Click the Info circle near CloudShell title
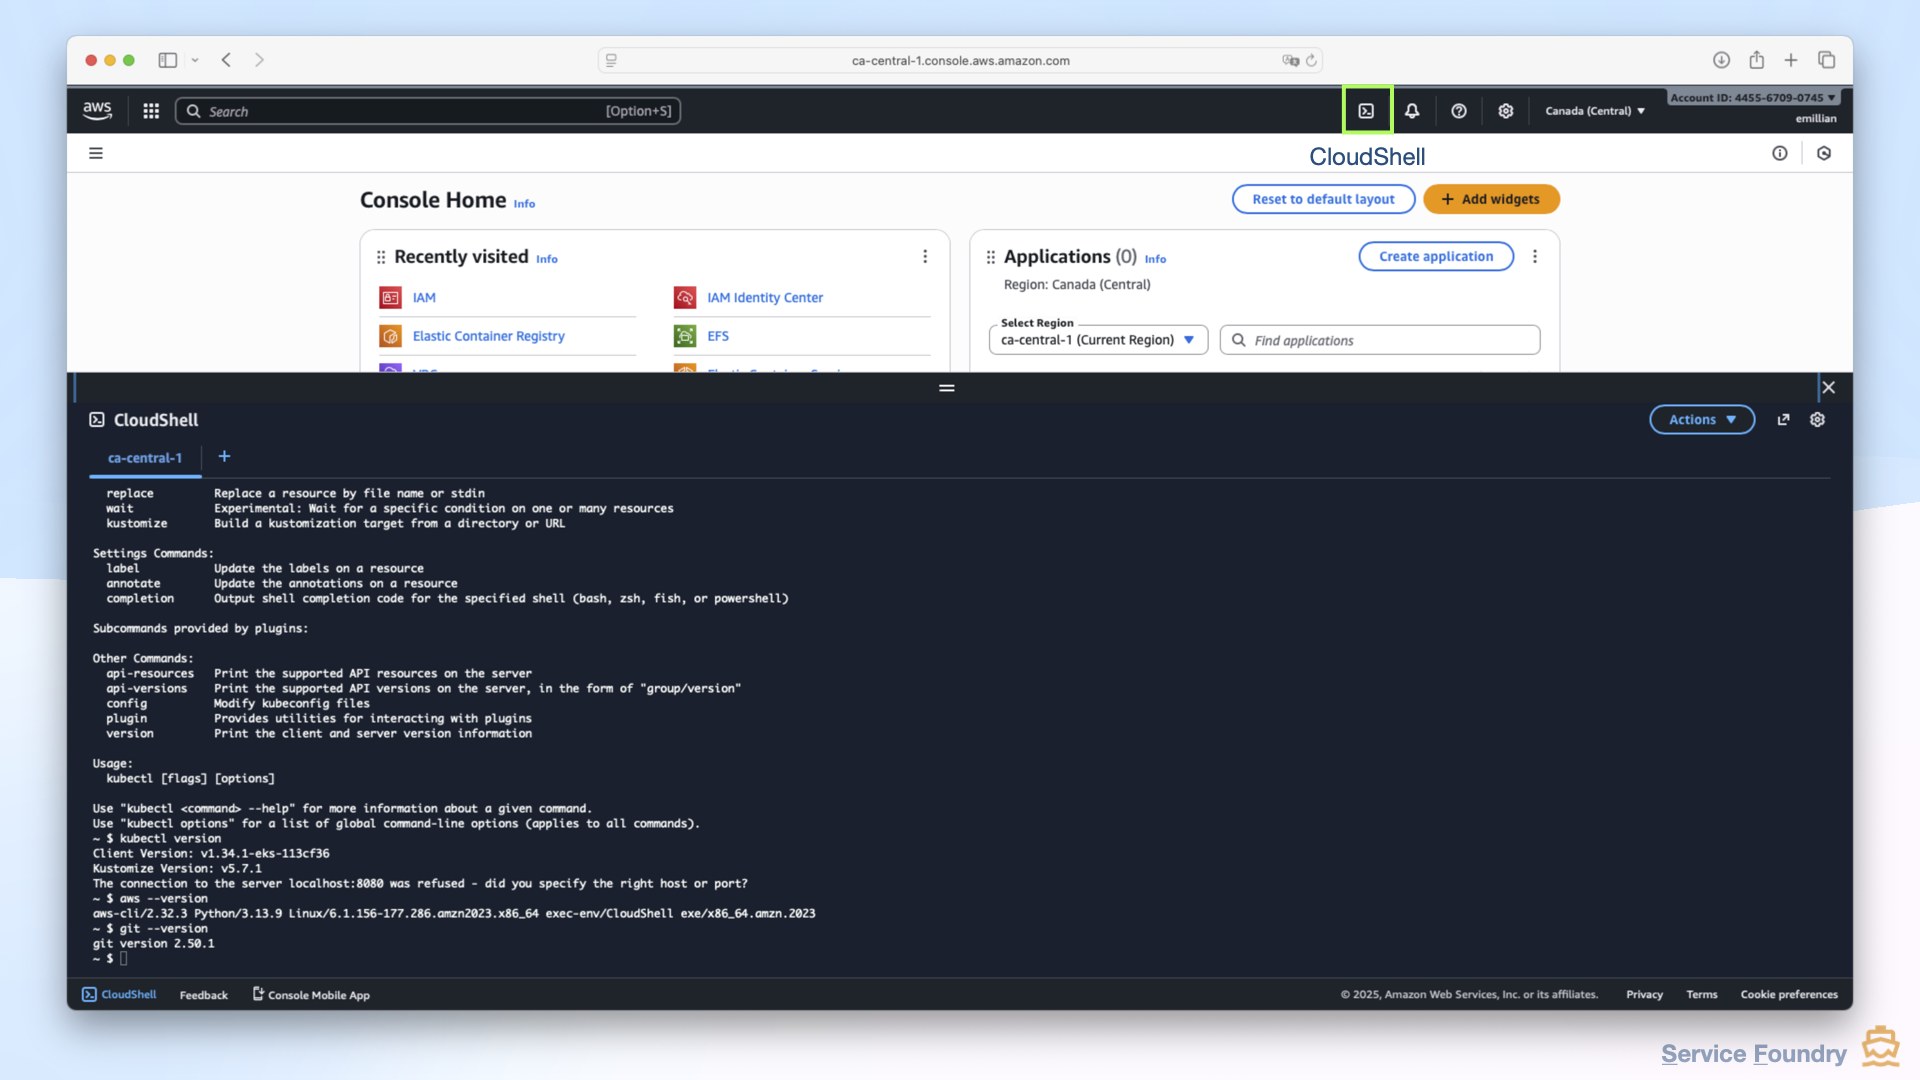The width and height of the screenshot is (1920, 1080). point(1780,153)
